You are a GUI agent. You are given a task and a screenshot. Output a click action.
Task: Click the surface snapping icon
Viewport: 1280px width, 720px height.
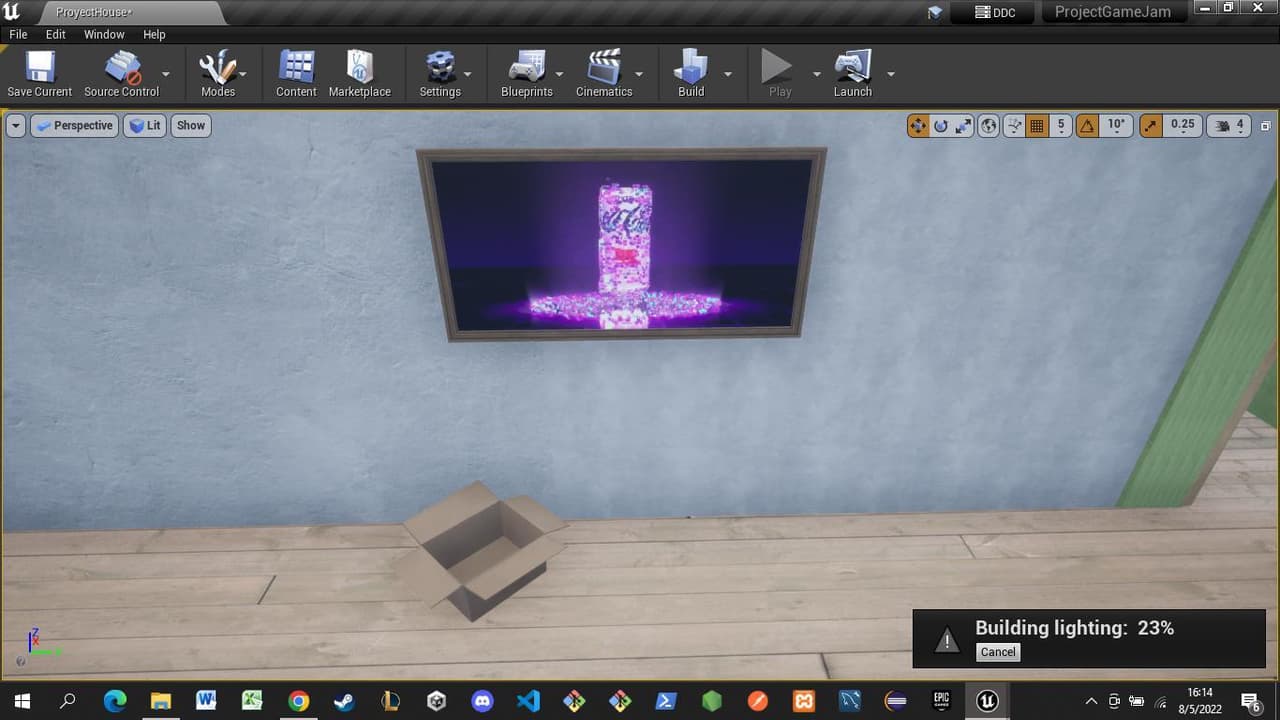point(1014,126)
